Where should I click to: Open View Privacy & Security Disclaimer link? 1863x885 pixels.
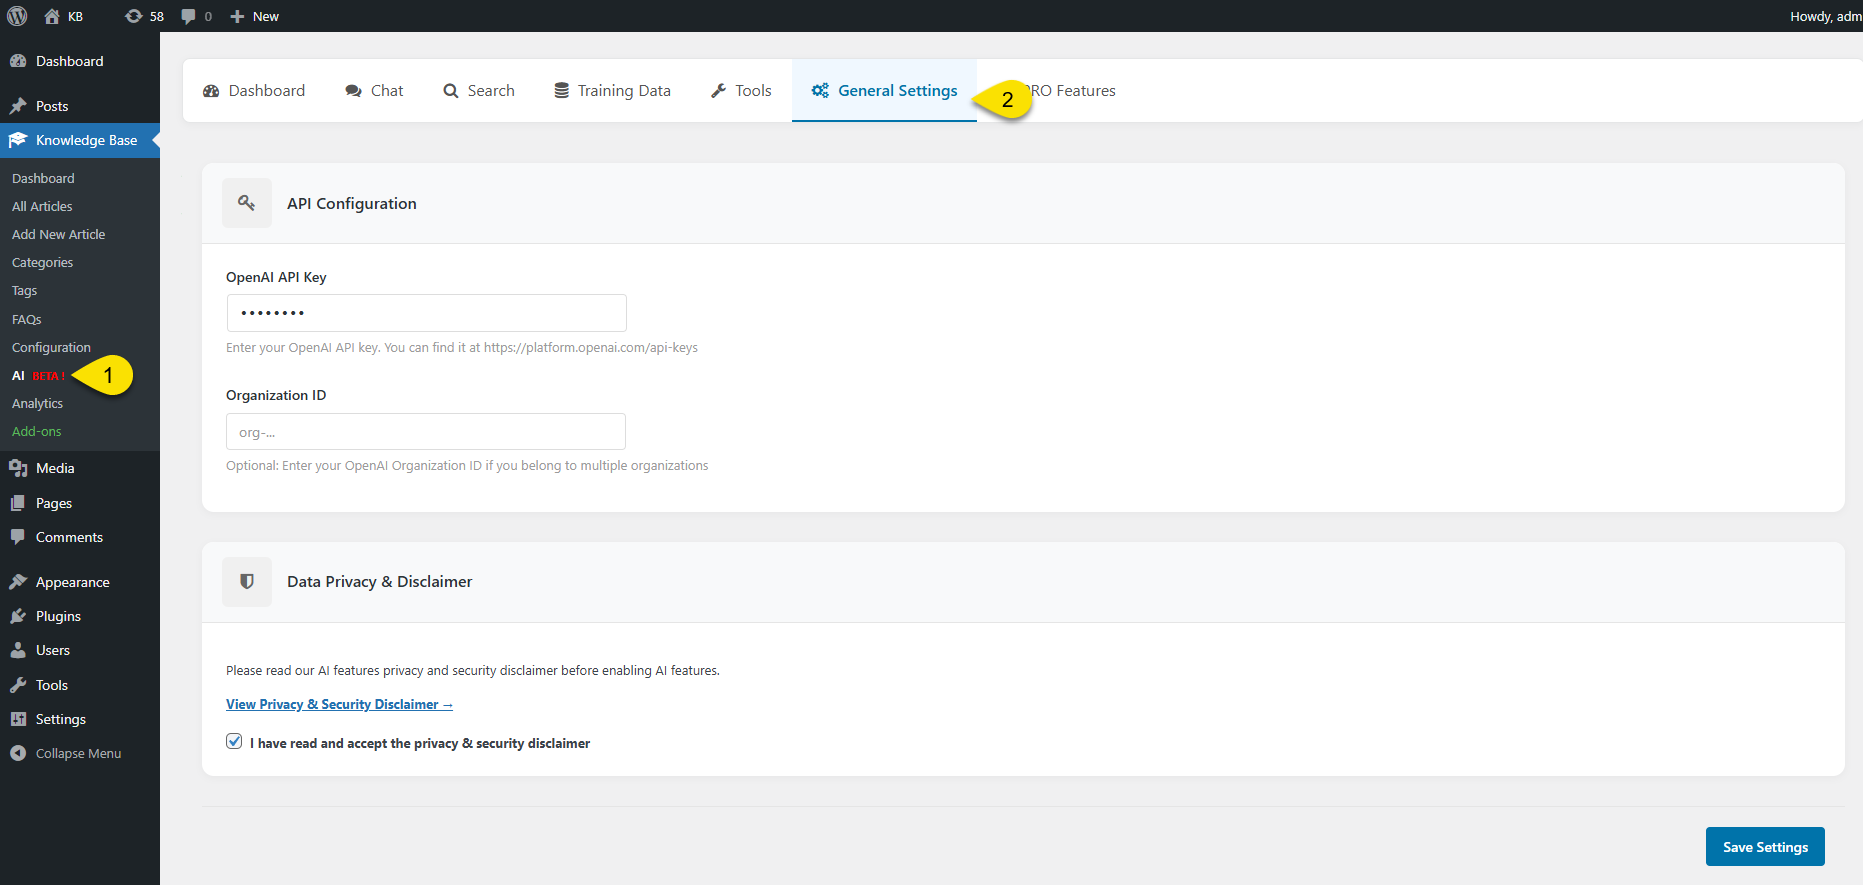pos(339,705)
